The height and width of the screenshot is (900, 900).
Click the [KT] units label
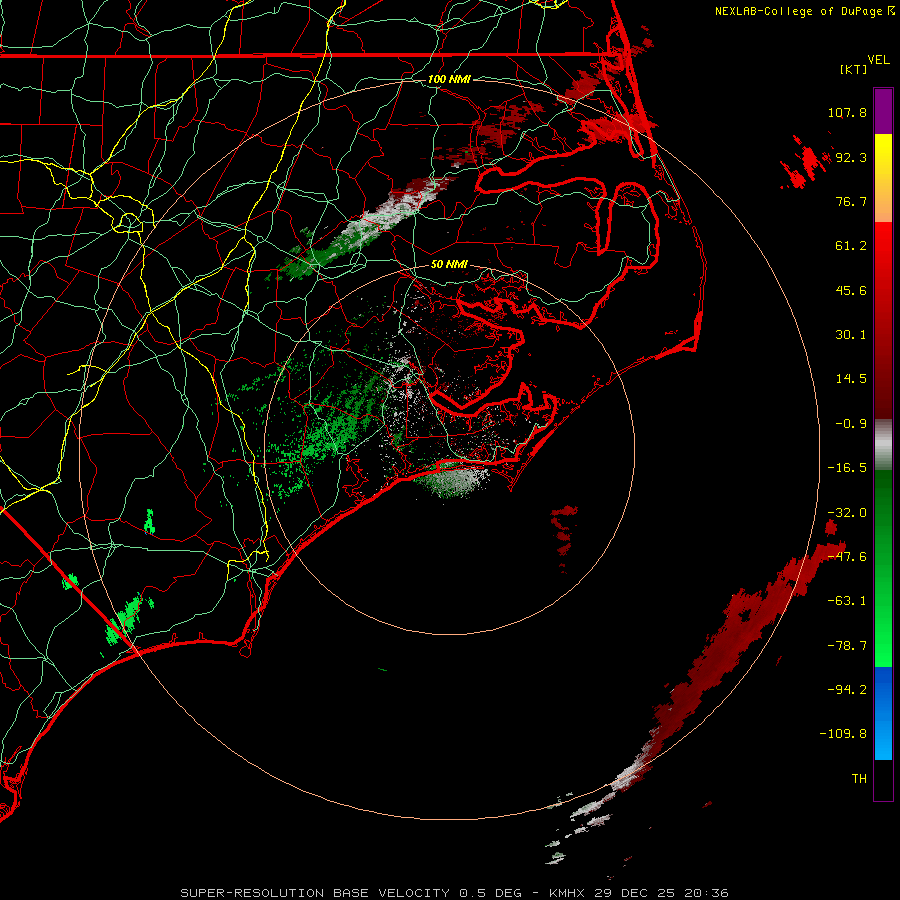click(853, 69)
